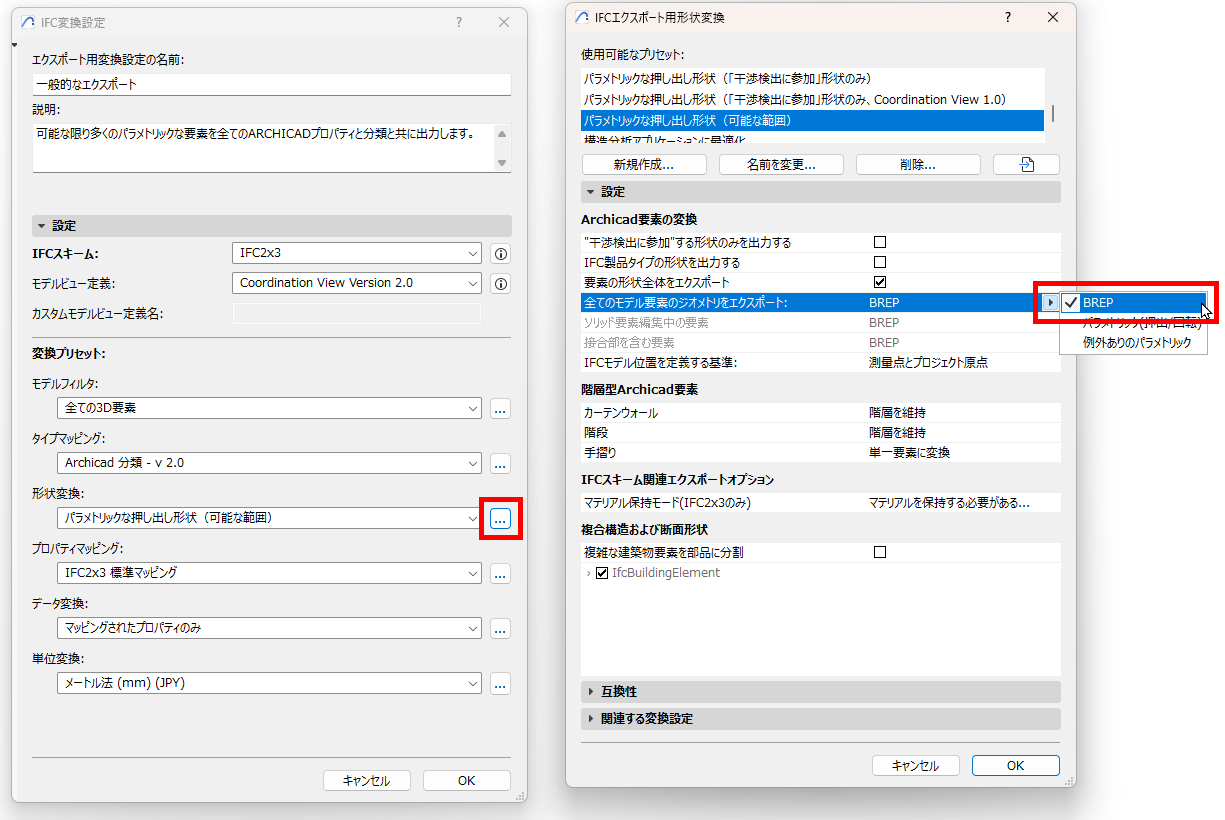Click 階段 row value 階層を維持
1225x820 pixels.
point(897,432)
